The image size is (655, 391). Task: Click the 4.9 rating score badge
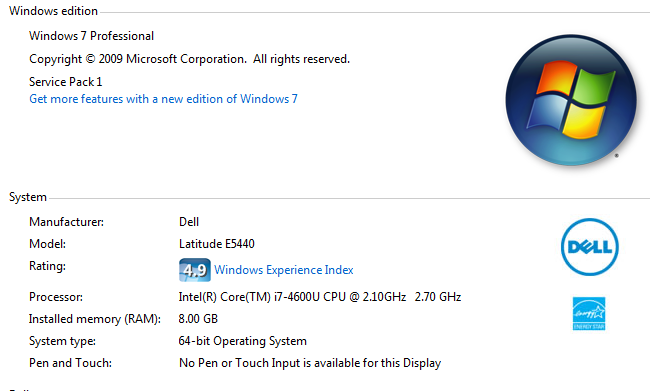[195, 270]
